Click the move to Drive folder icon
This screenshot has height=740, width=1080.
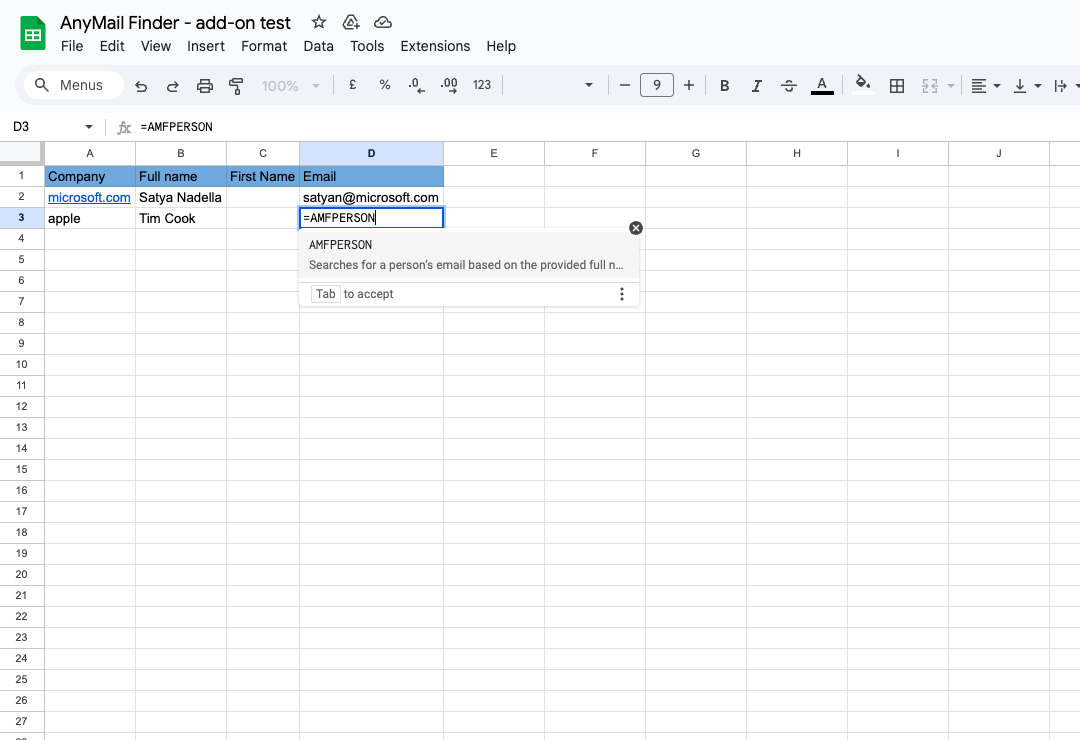pyautogui.click(x=351, y=22)
